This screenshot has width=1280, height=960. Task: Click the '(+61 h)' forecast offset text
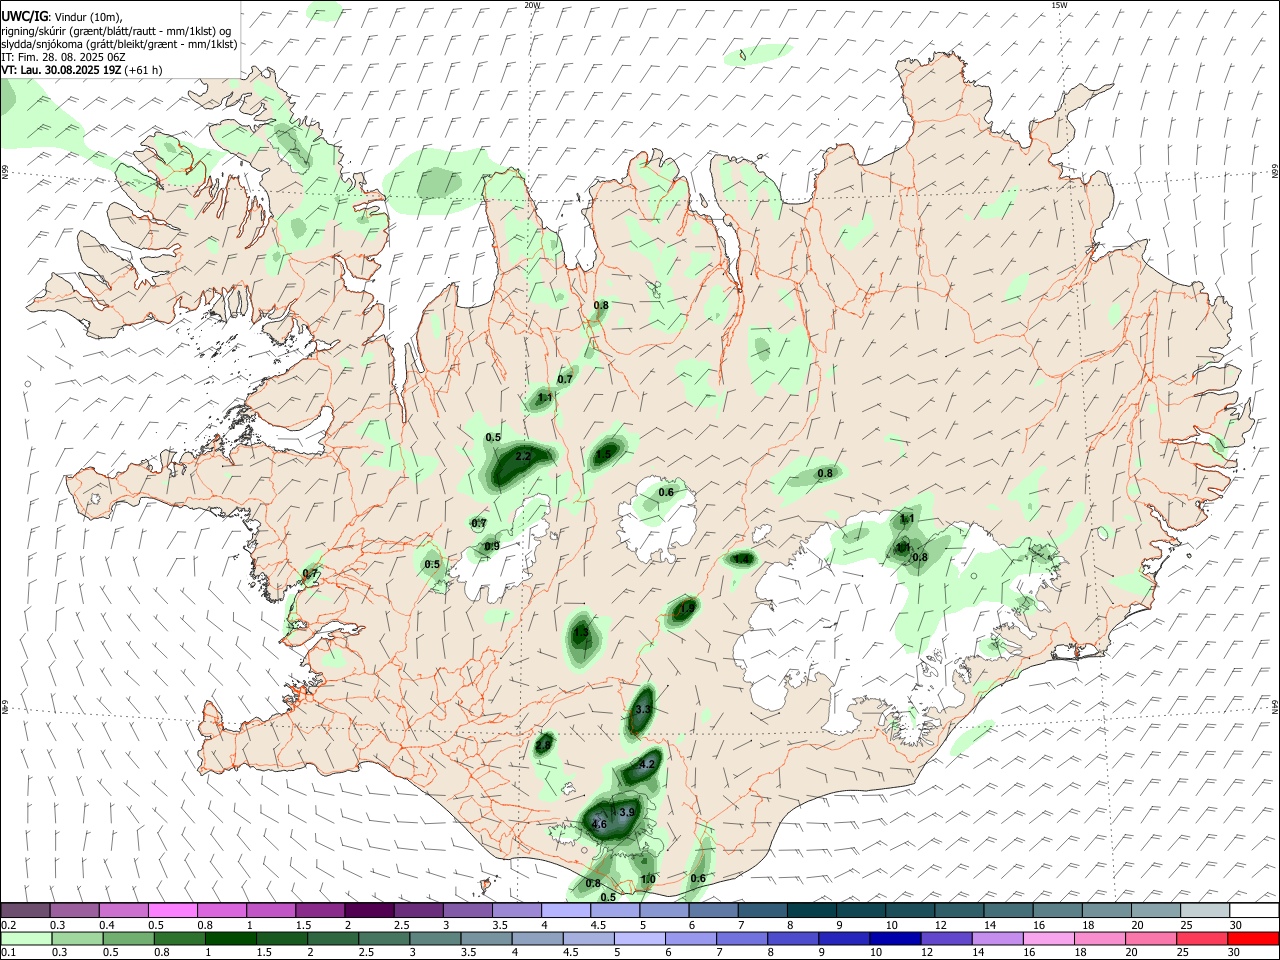coord(144,70)
